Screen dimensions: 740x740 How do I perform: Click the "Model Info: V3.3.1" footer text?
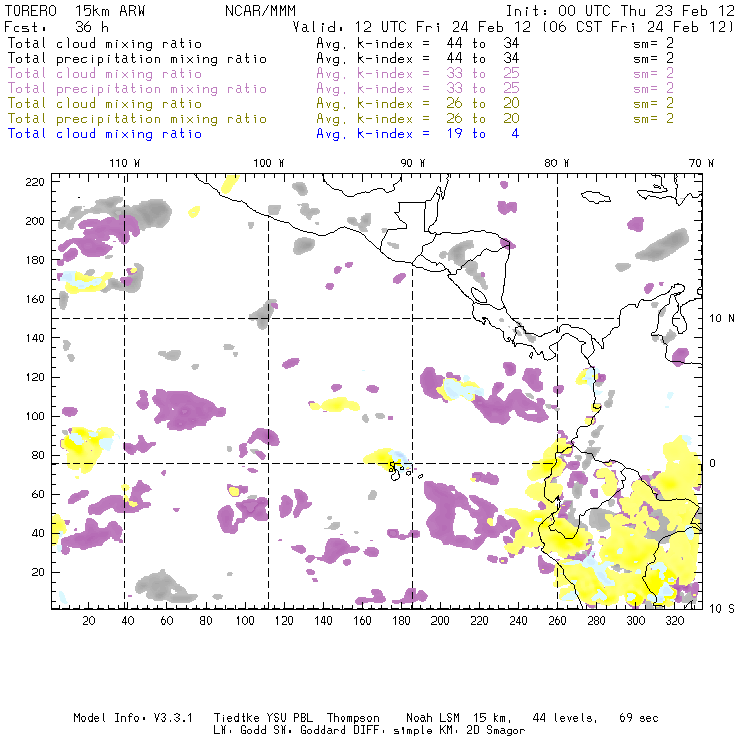click(133, 718)
